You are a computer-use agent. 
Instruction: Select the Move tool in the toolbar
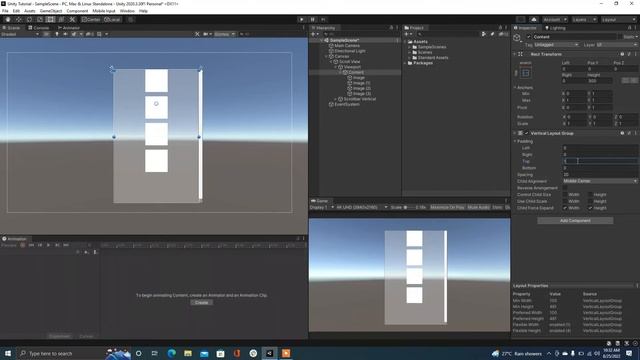(18, 19)
